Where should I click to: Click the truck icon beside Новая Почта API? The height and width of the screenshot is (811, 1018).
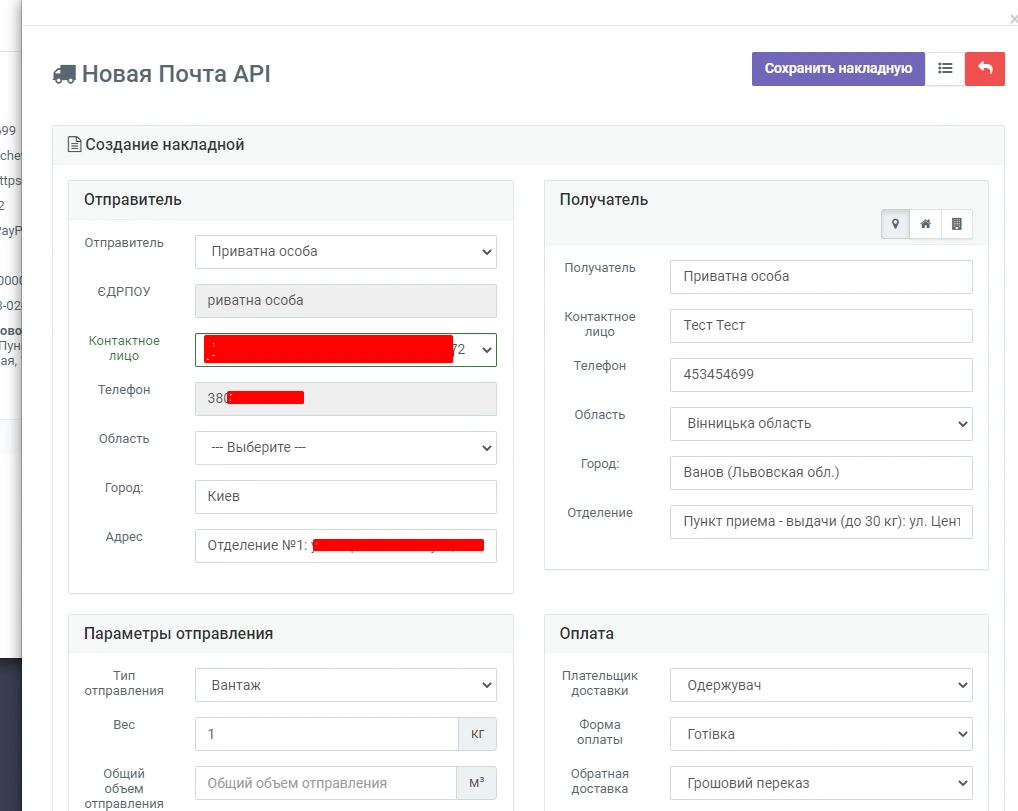point(64,74)
